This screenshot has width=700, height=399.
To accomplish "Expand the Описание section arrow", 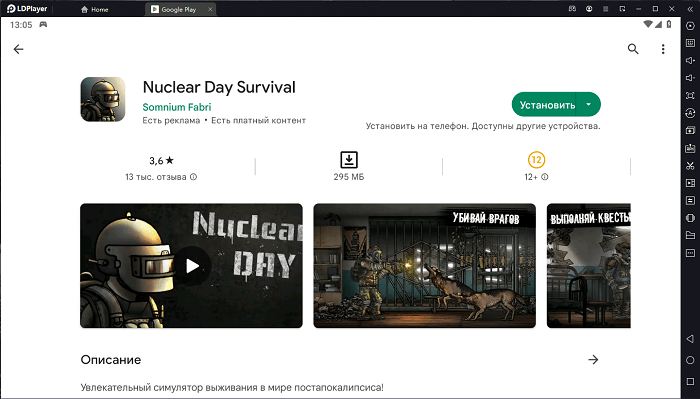I will (x=593, y=360).
